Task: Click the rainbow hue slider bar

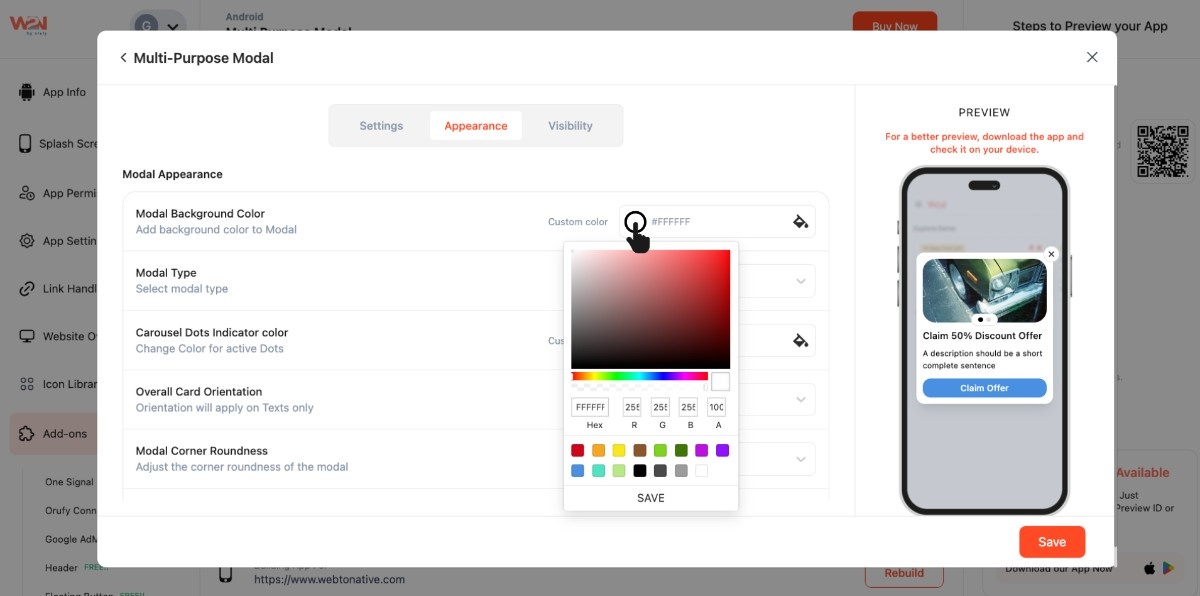Action: (x=639, y=377)
